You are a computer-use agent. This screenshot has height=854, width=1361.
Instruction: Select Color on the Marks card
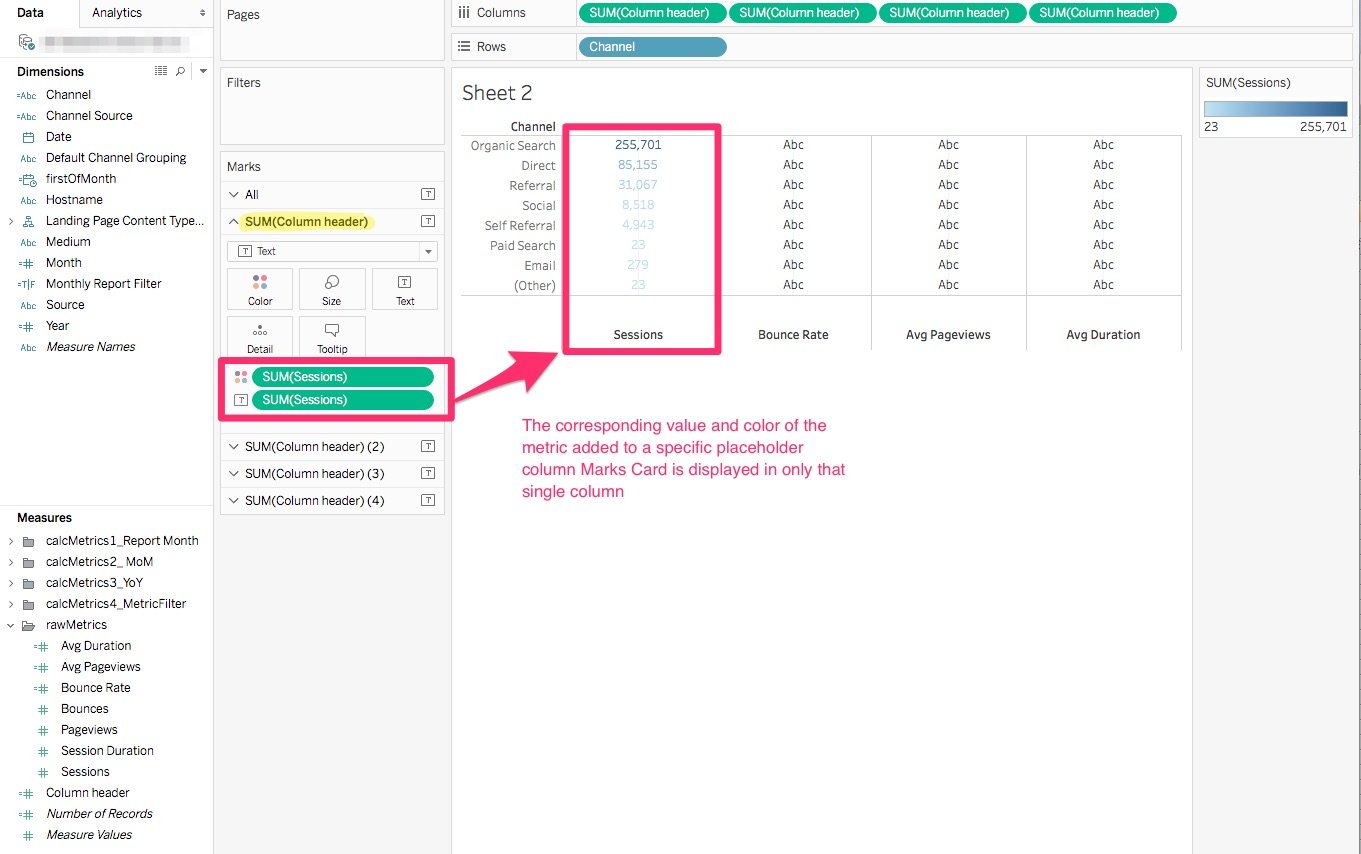pos(259,289)
